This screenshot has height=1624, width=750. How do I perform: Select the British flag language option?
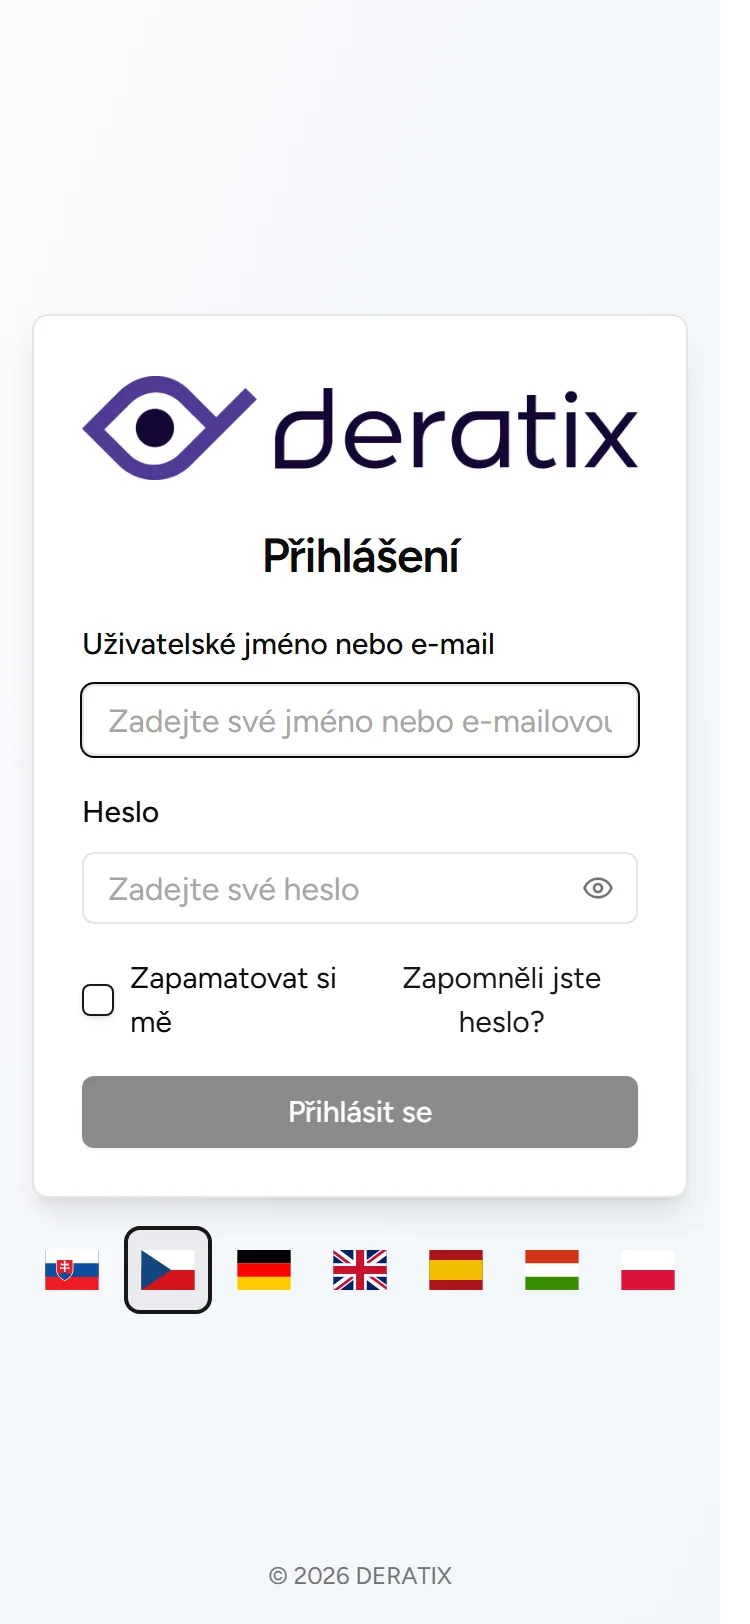pyautogui.click(x=359, y=1271)
